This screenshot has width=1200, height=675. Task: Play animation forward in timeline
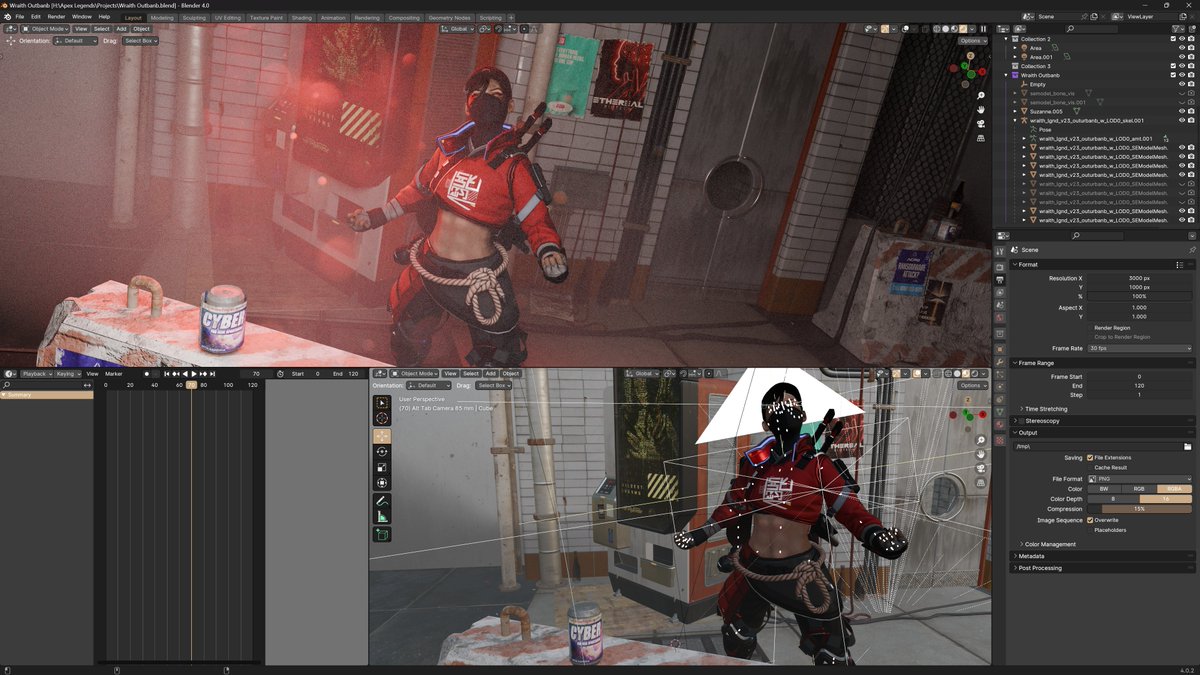(194, 373)
